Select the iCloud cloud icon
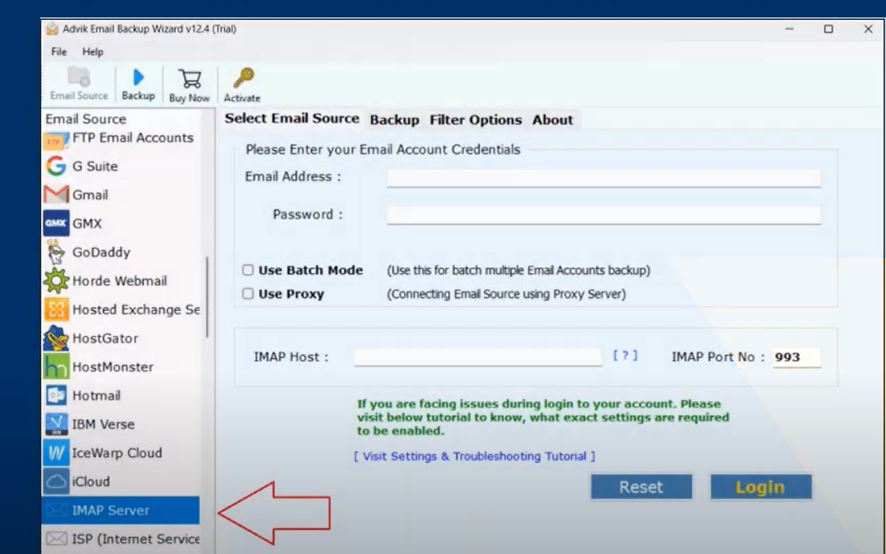The image size is (886, 554). (x=56, y=482)
